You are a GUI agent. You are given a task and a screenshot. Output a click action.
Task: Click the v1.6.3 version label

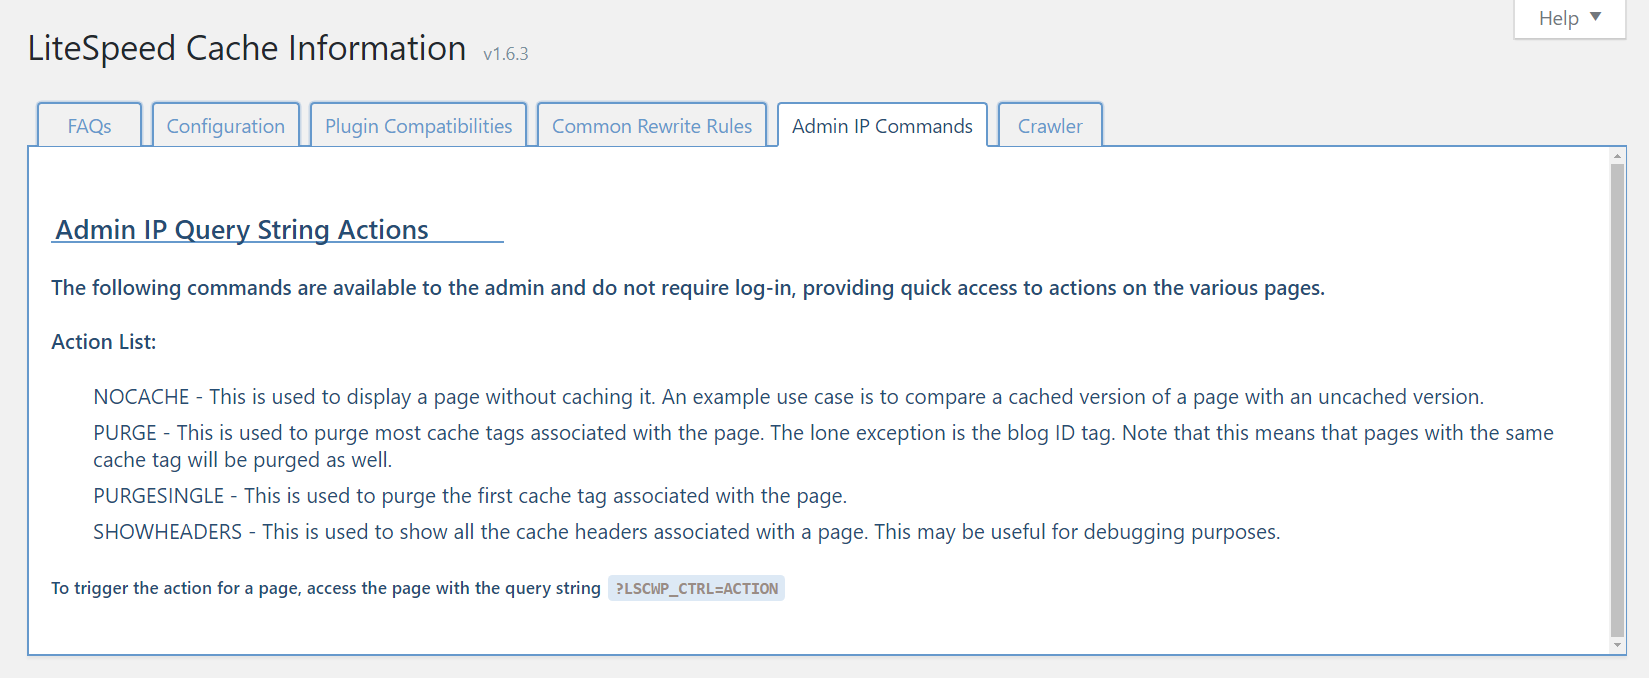[x=505, y=54]
